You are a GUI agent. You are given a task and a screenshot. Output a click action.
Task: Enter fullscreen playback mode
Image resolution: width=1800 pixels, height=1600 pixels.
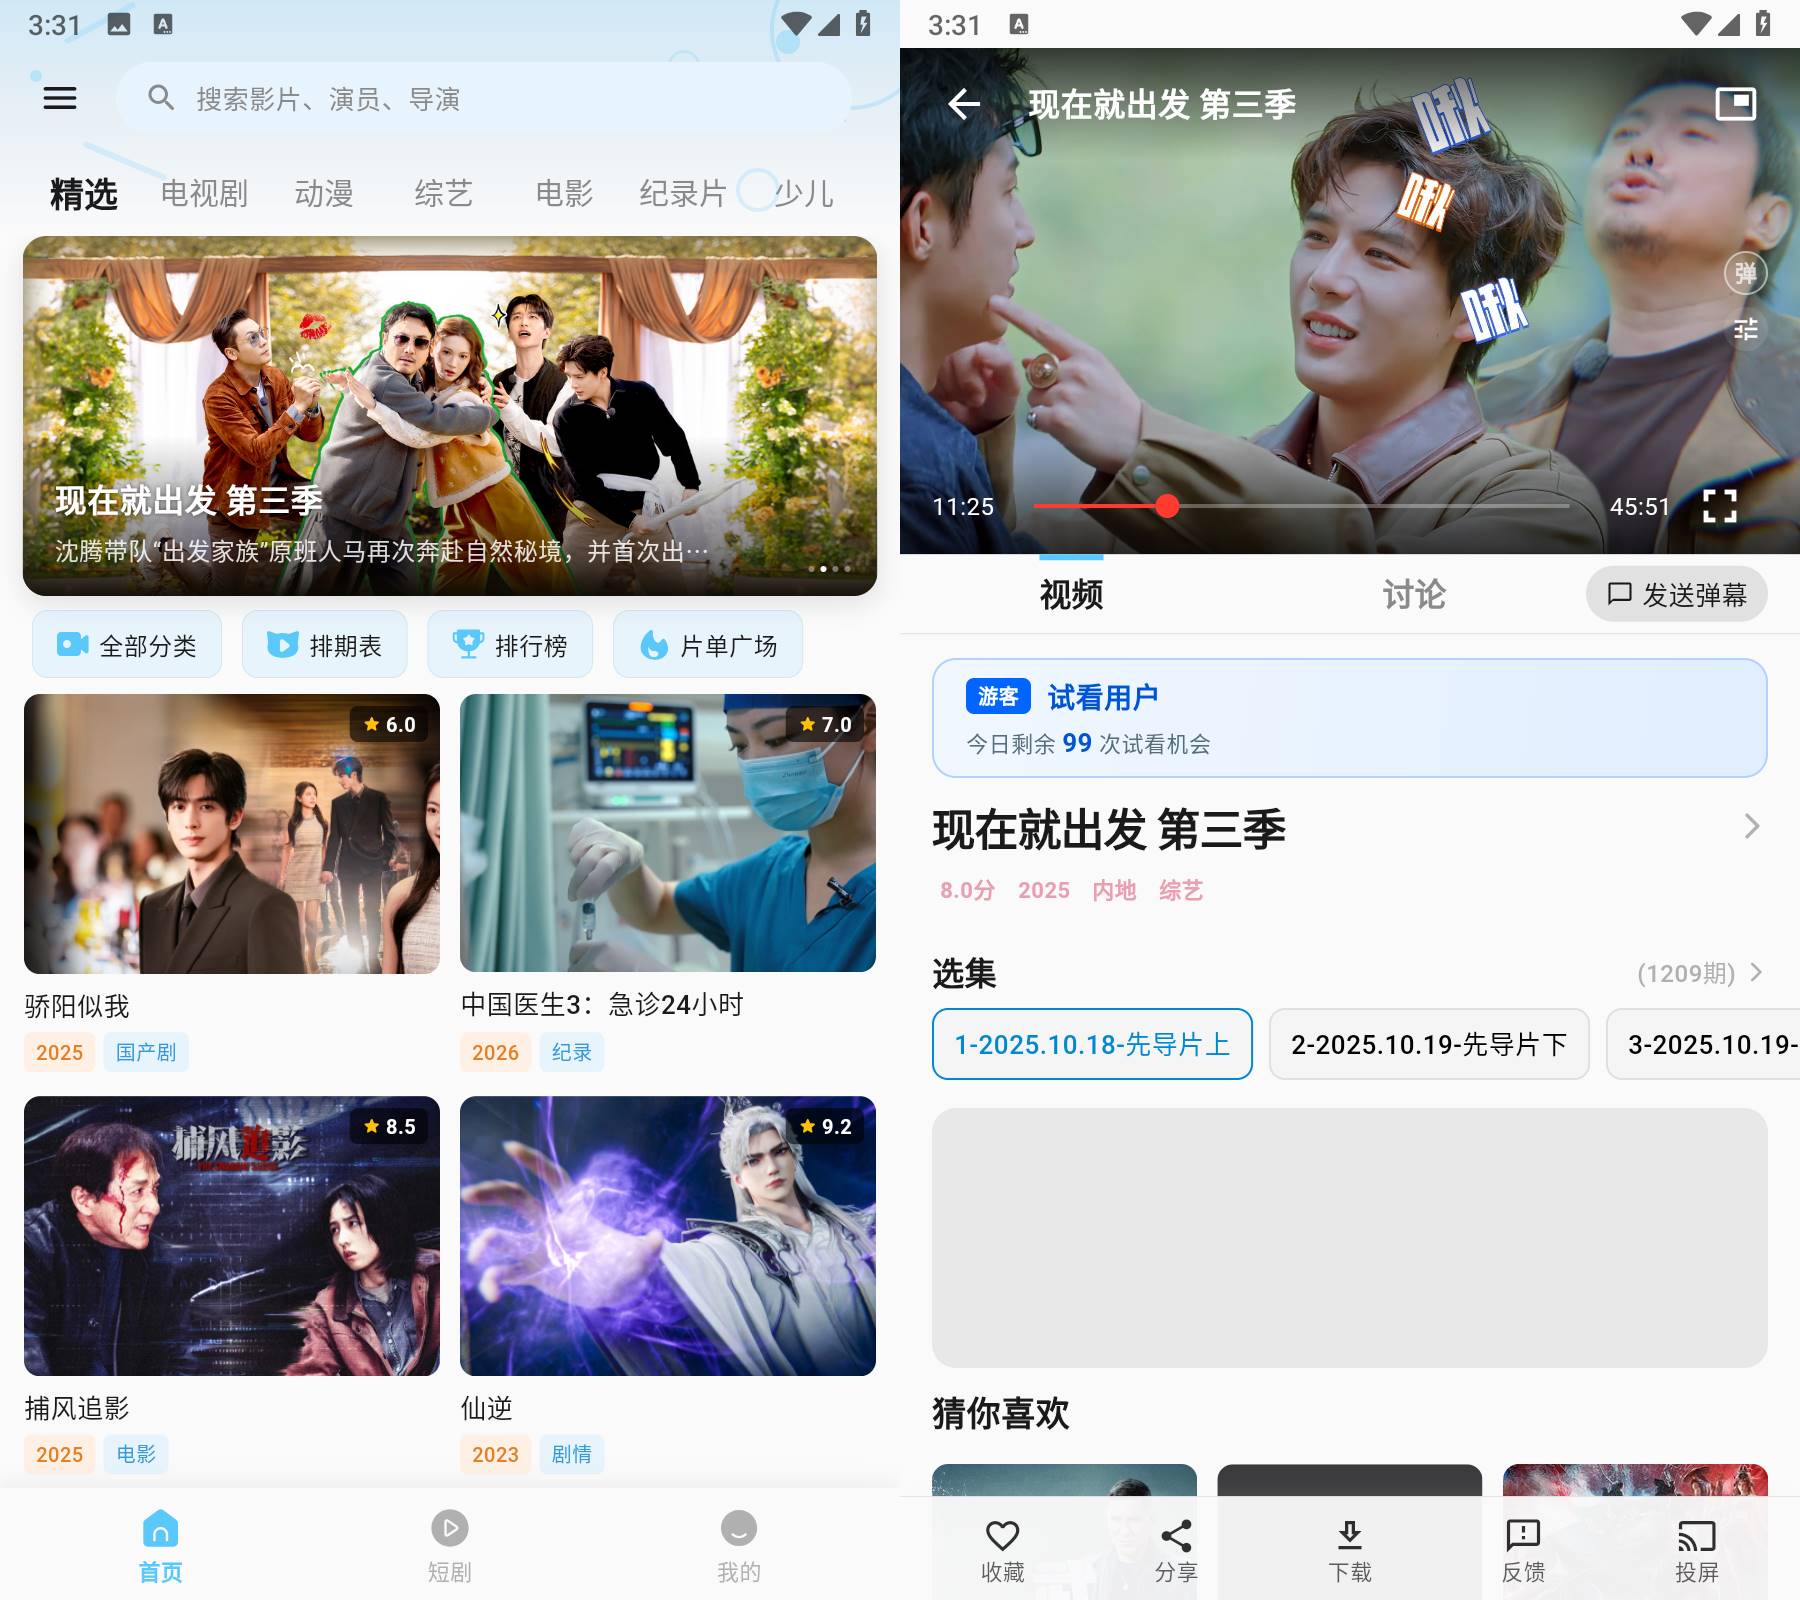1722,507
